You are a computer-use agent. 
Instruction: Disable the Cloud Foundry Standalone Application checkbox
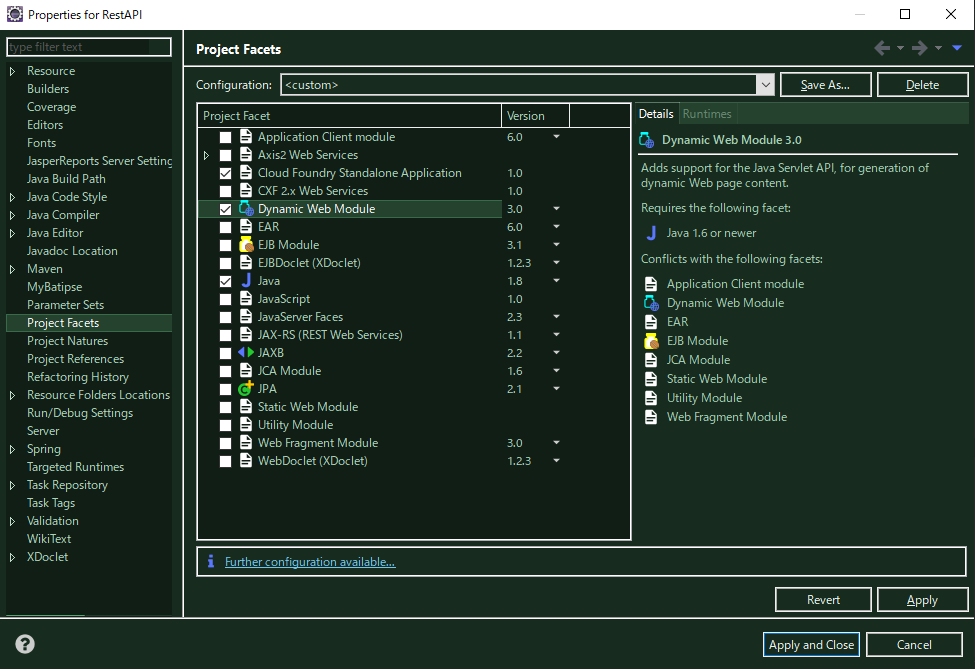(x=225, y=172)
